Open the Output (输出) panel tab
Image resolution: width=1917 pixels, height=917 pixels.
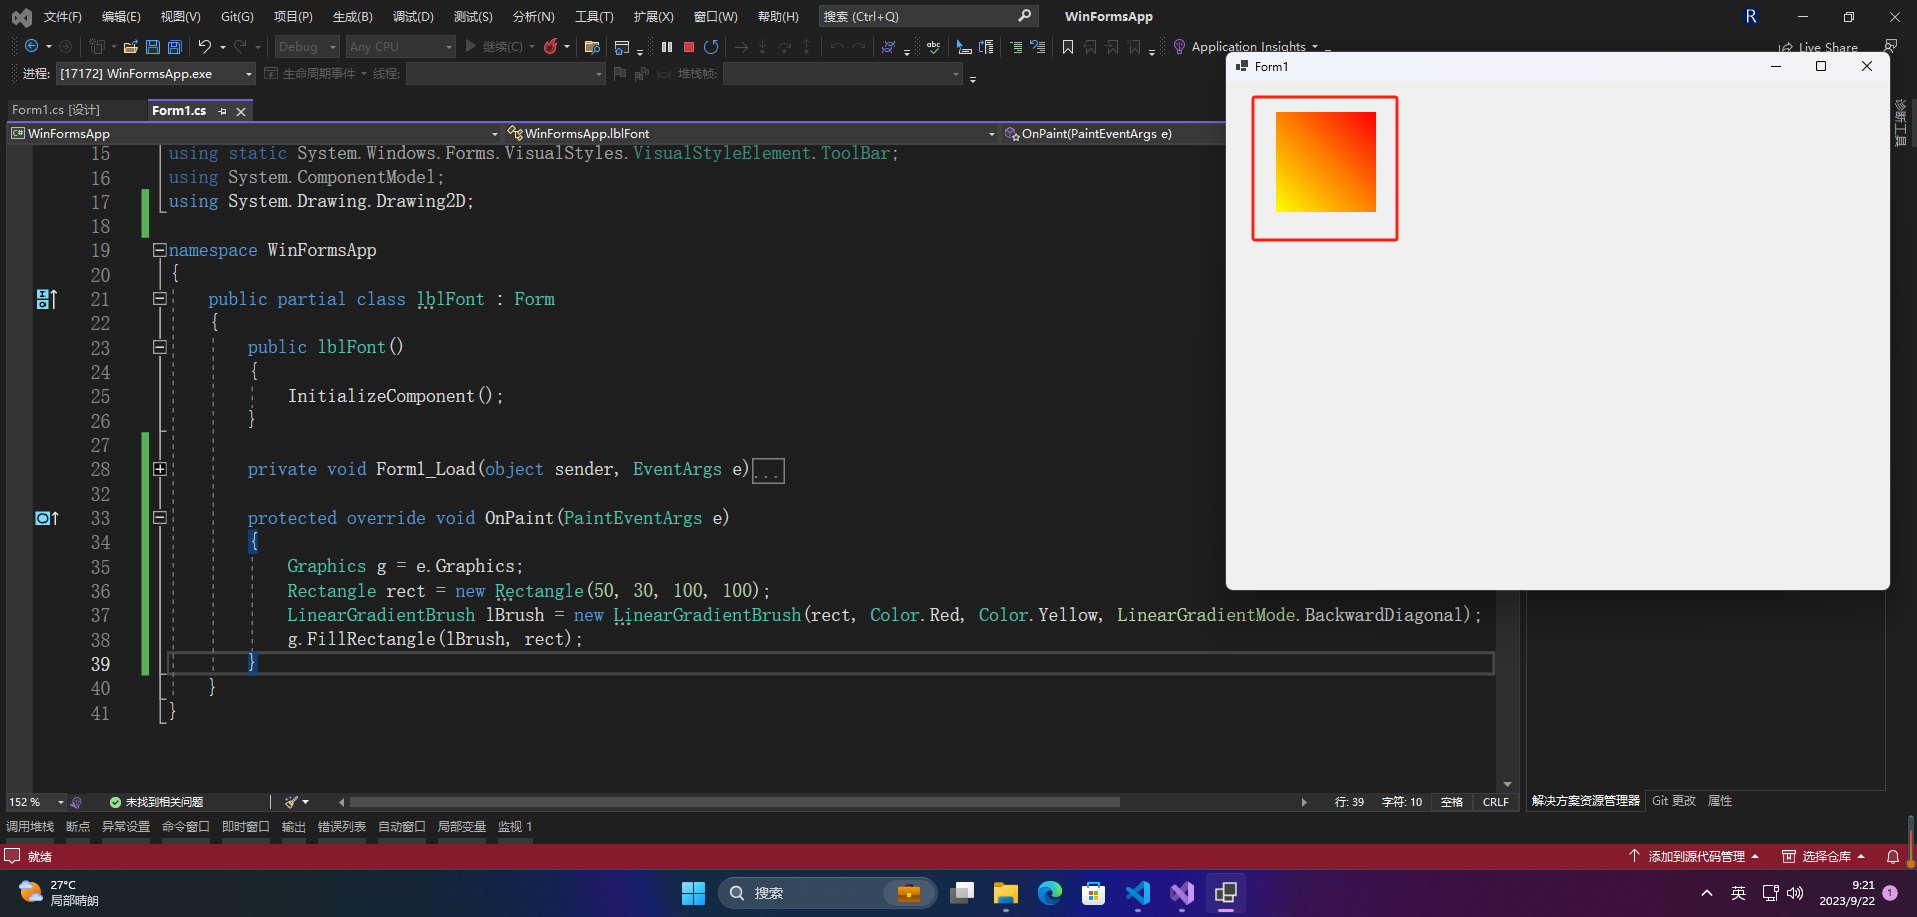(294, 826)
